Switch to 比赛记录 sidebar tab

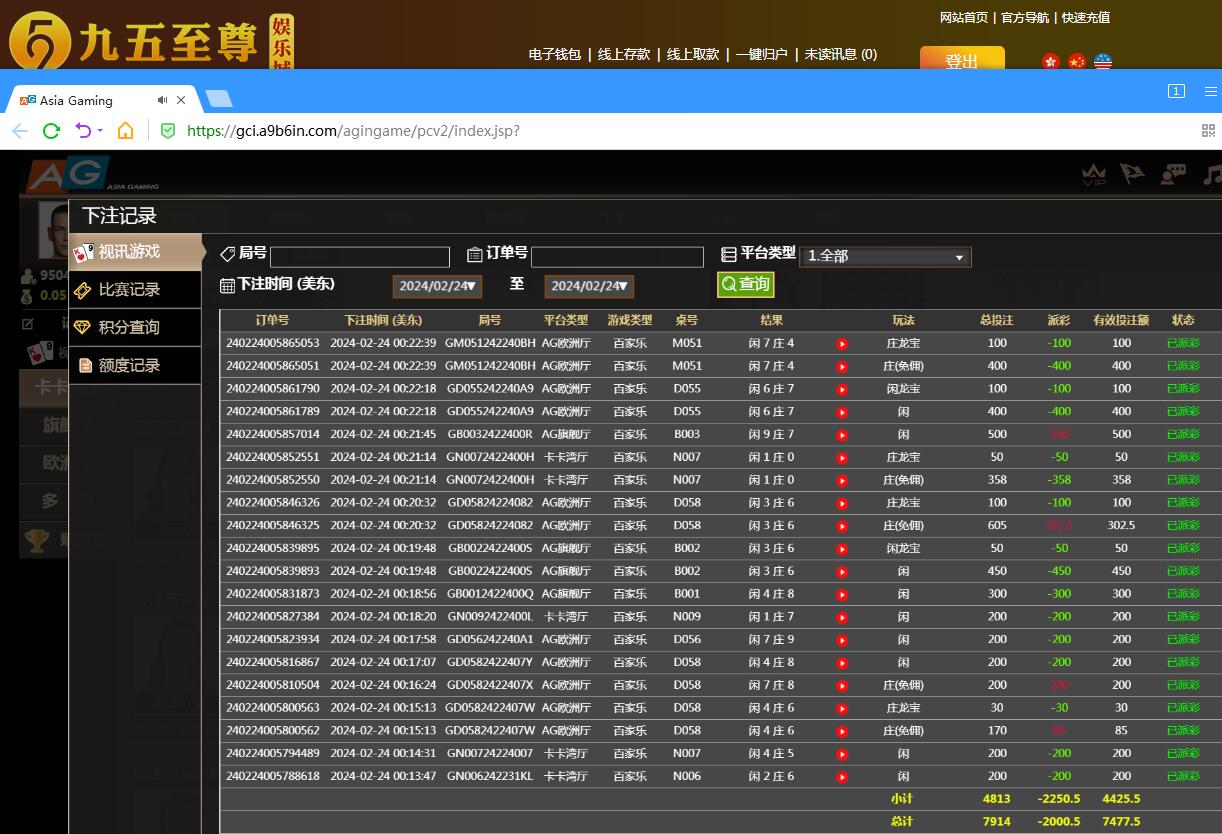coord(129,290)
